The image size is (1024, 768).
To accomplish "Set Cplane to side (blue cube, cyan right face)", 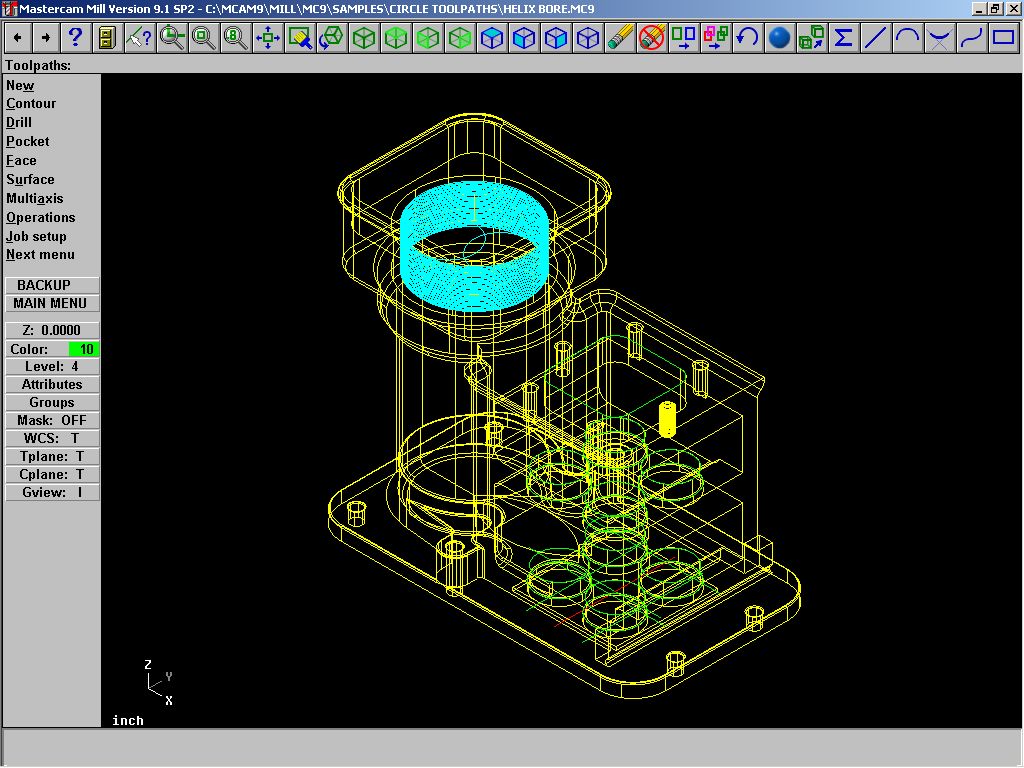I will [555, 38].
